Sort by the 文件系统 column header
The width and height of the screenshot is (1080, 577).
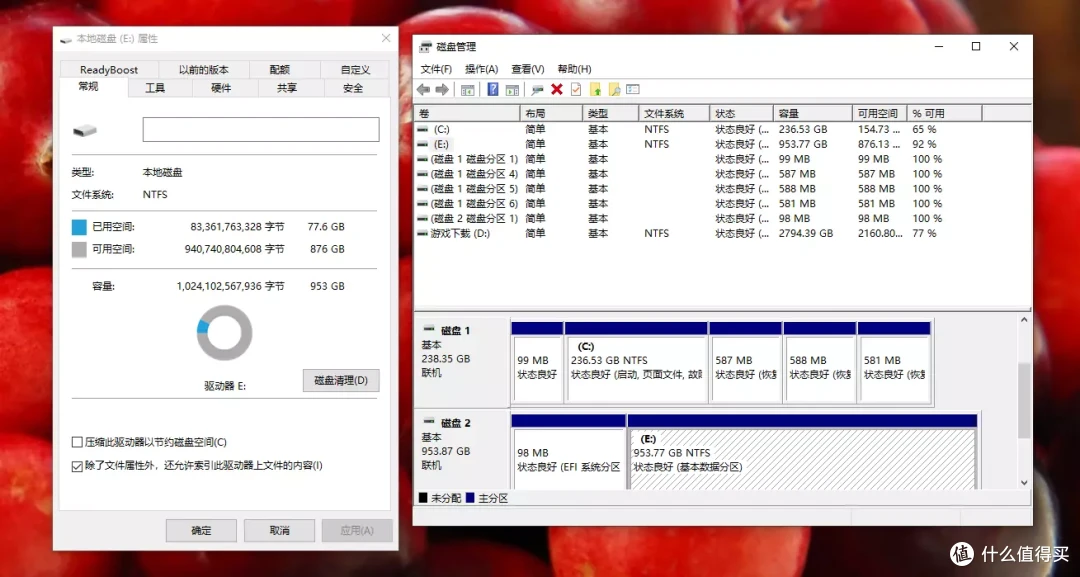674,114
